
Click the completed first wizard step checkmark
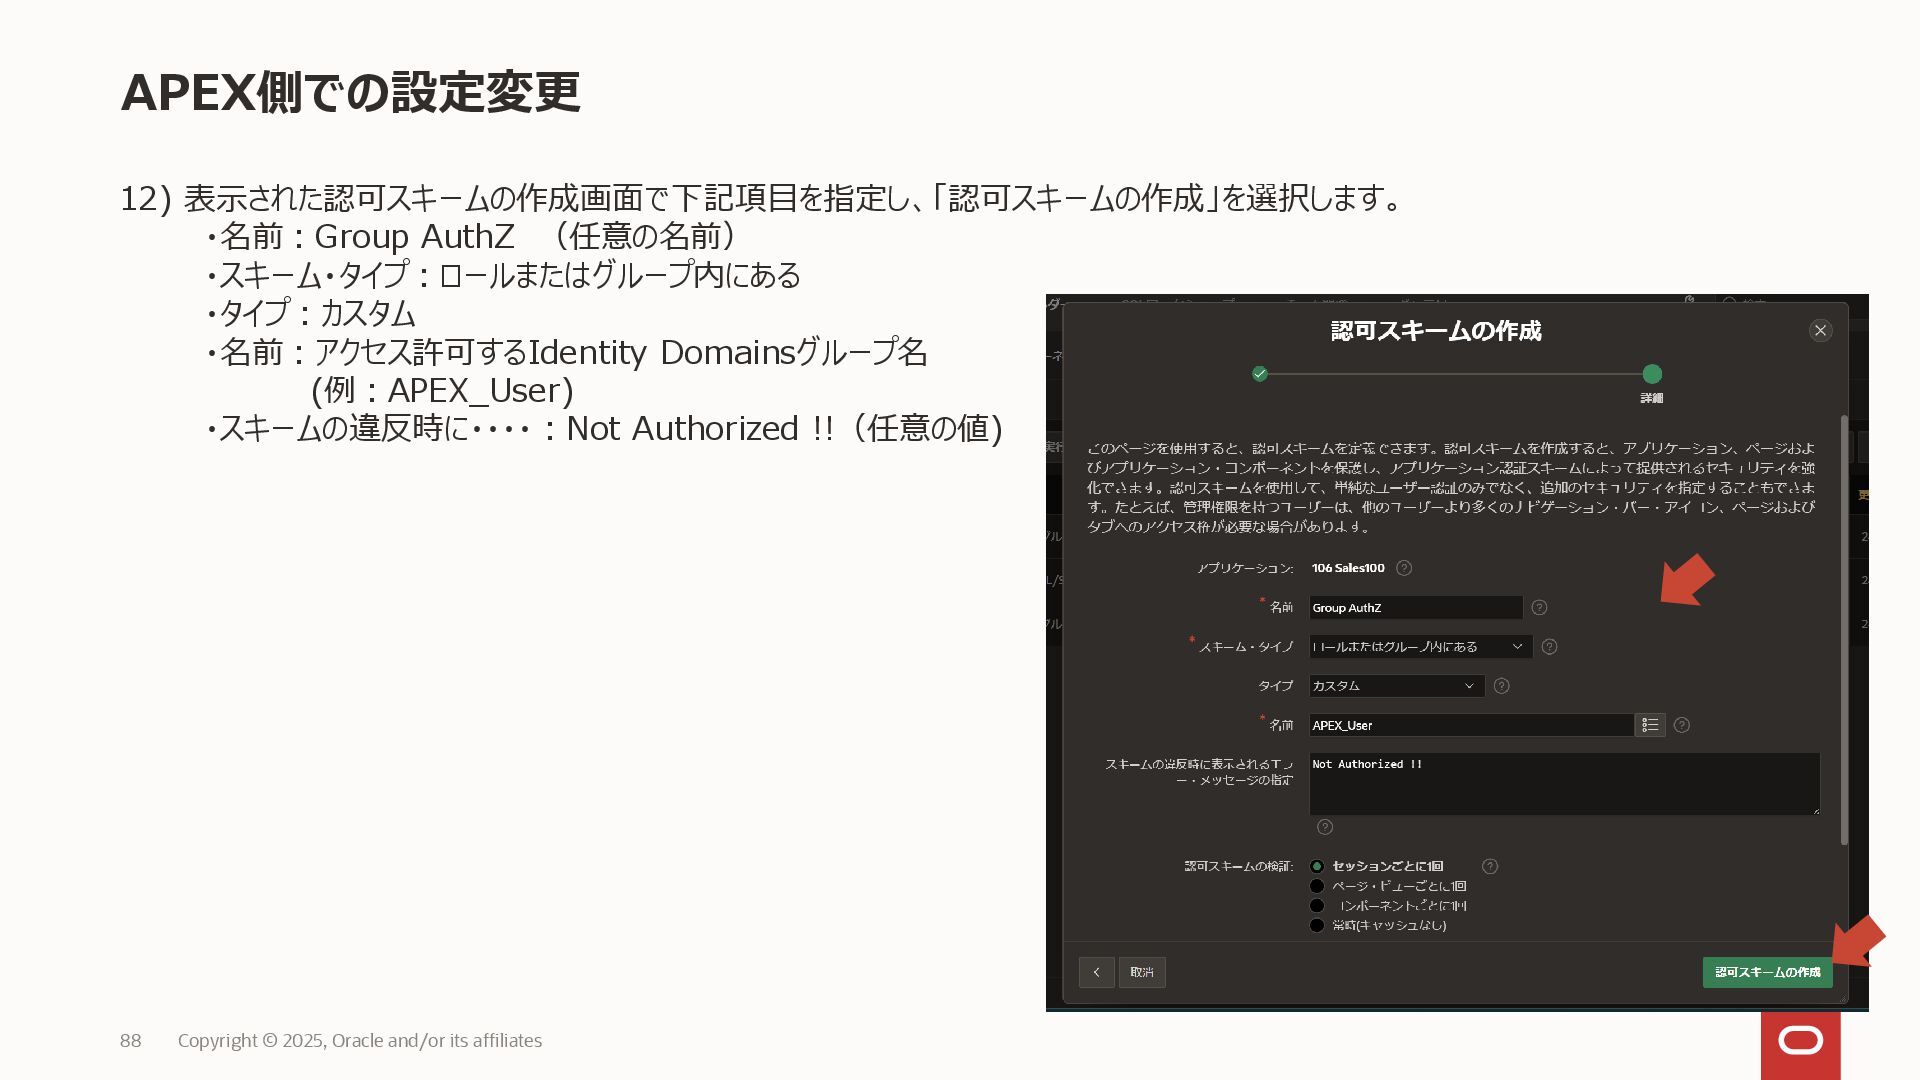(x=1260, y=374)
